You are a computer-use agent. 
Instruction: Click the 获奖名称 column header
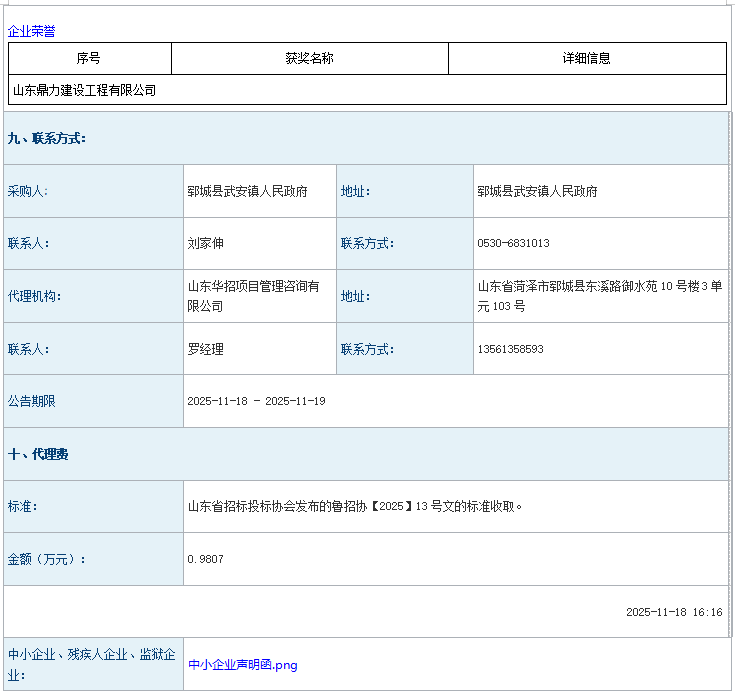tap(309, 58)
